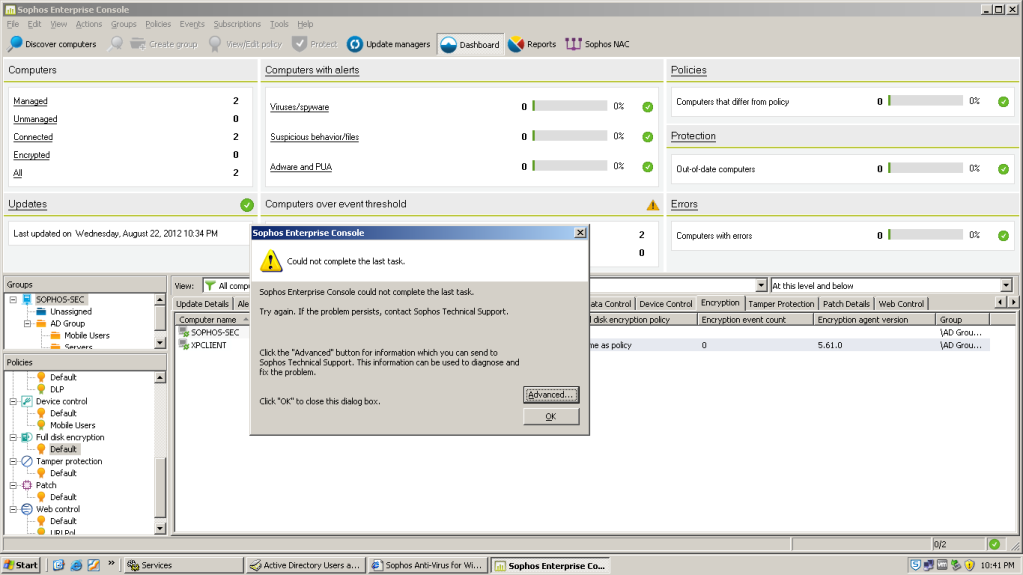The height and width of the screenshot is (575, 1023).
Task: Collapse the Tamper protection node
Action: 13,461
